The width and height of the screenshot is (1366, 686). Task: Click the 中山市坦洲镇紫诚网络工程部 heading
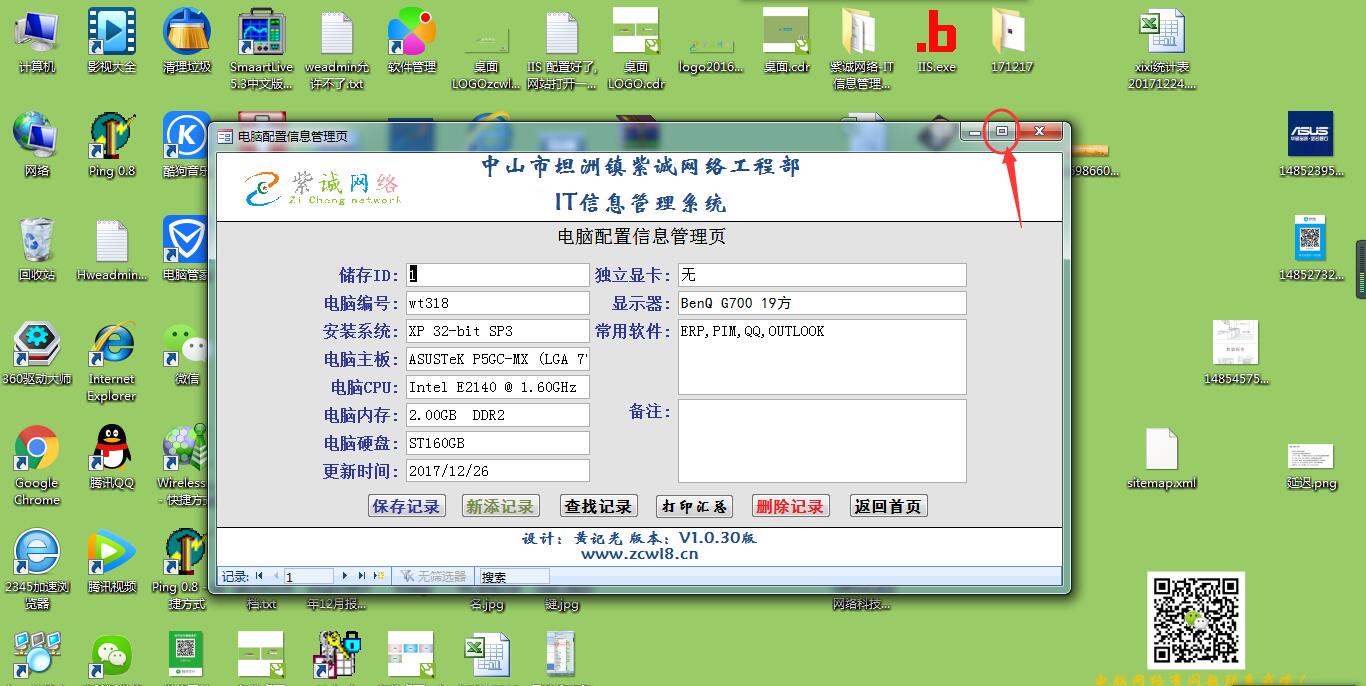pos(640,167)
